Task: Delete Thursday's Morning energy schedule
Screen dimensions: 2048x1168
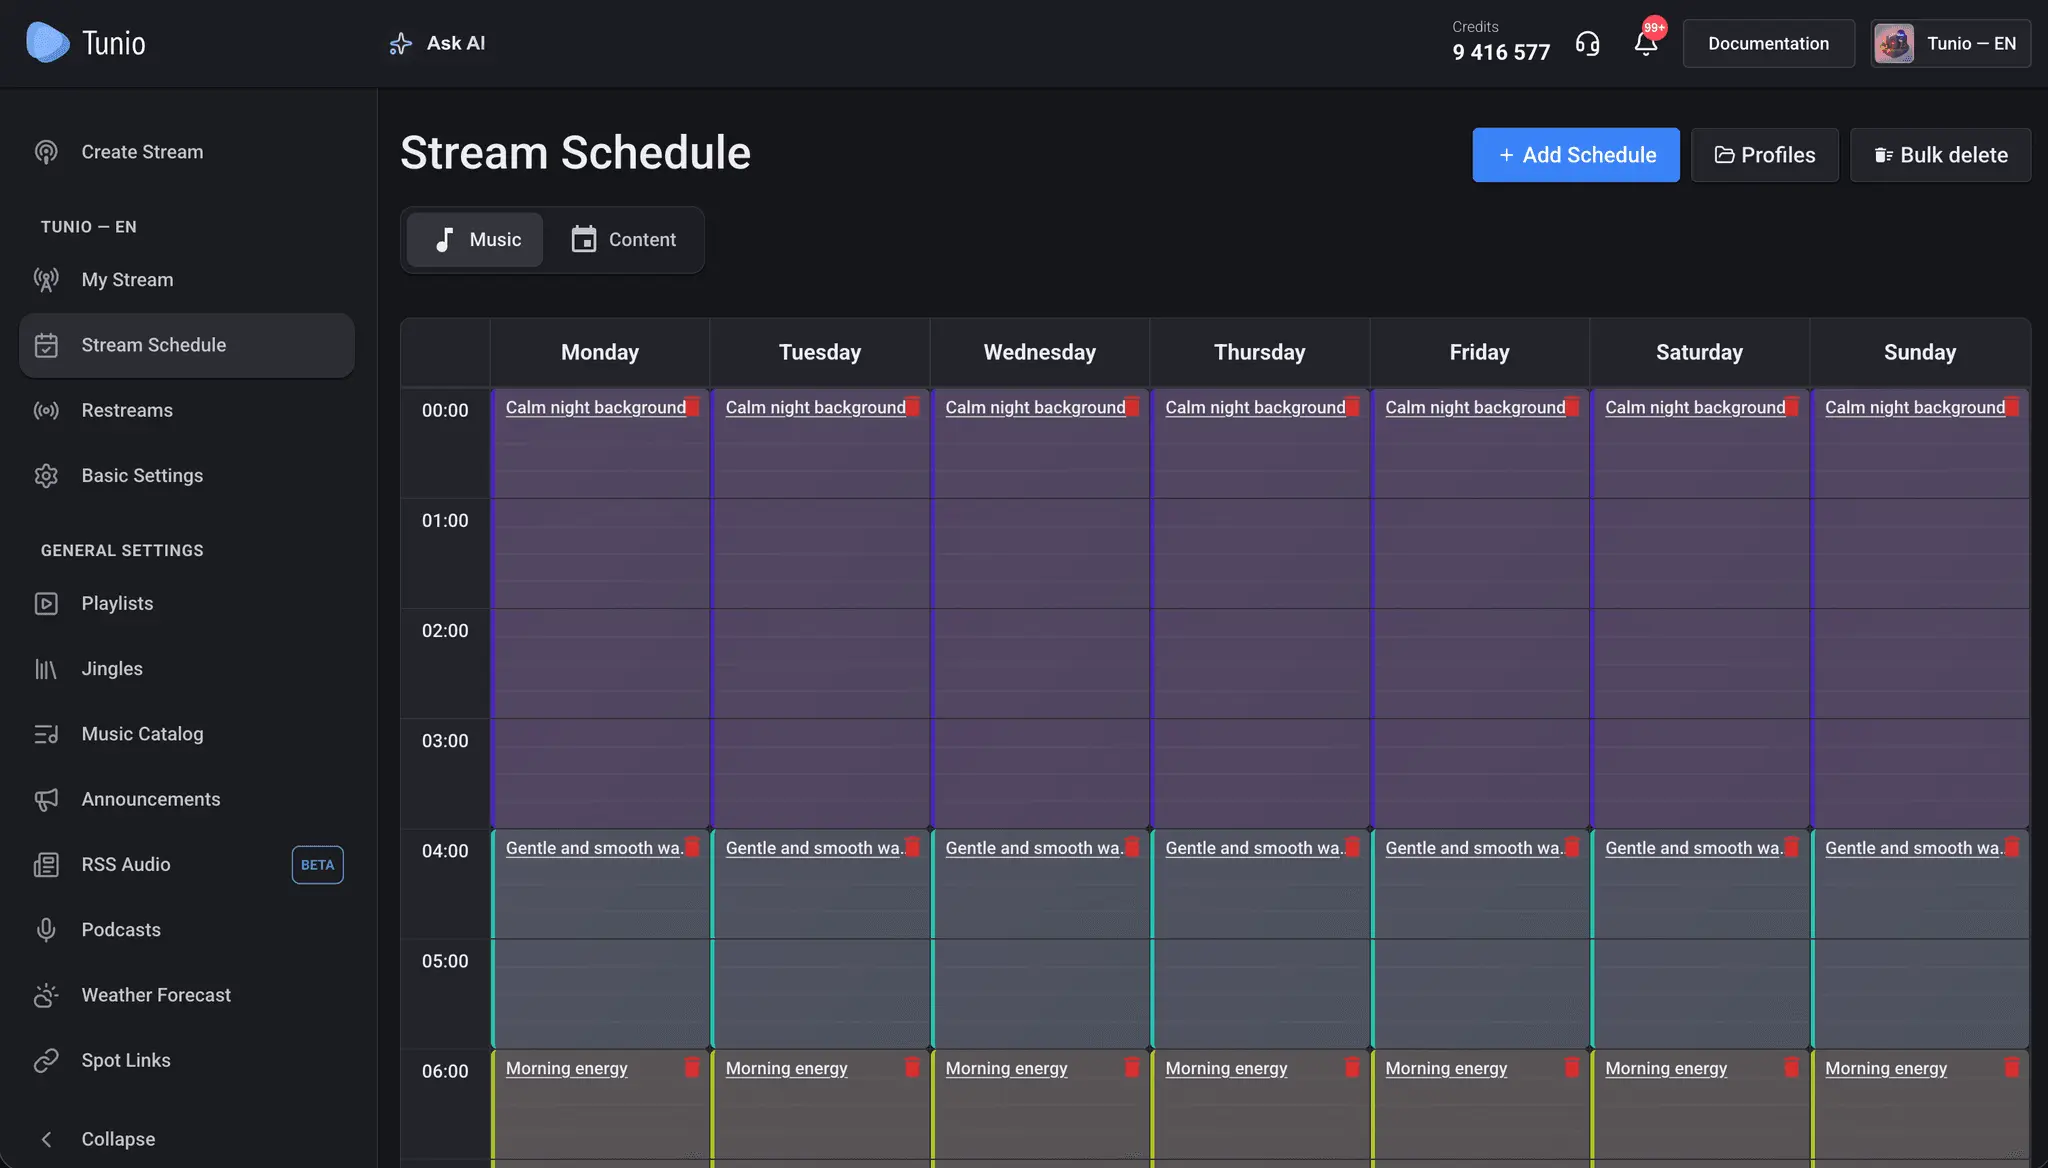Action: 1352,1067
